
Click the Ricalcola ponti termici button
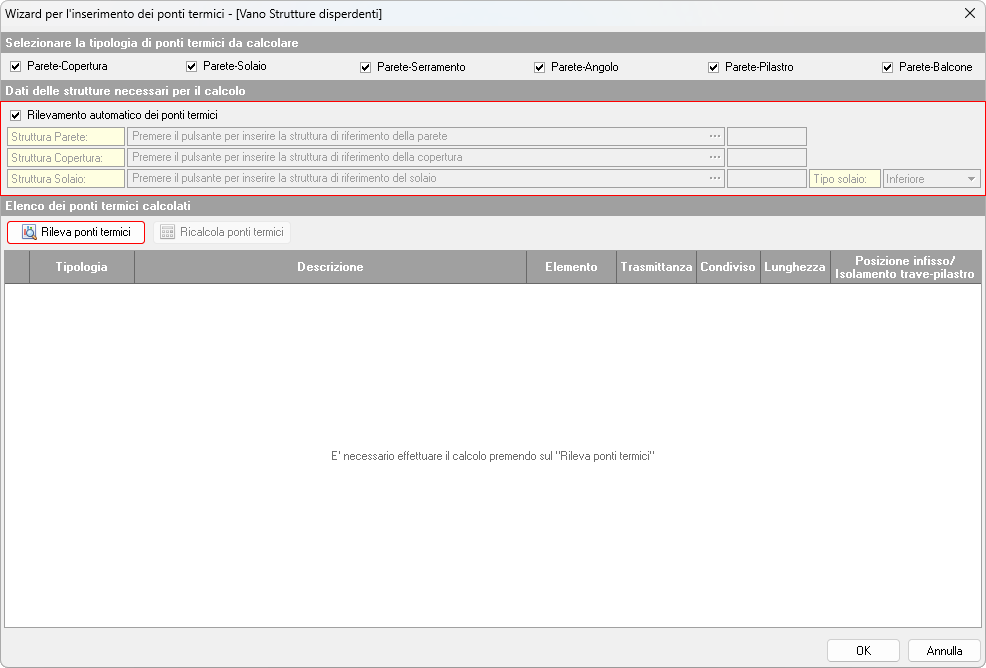(x=222, y=232)
